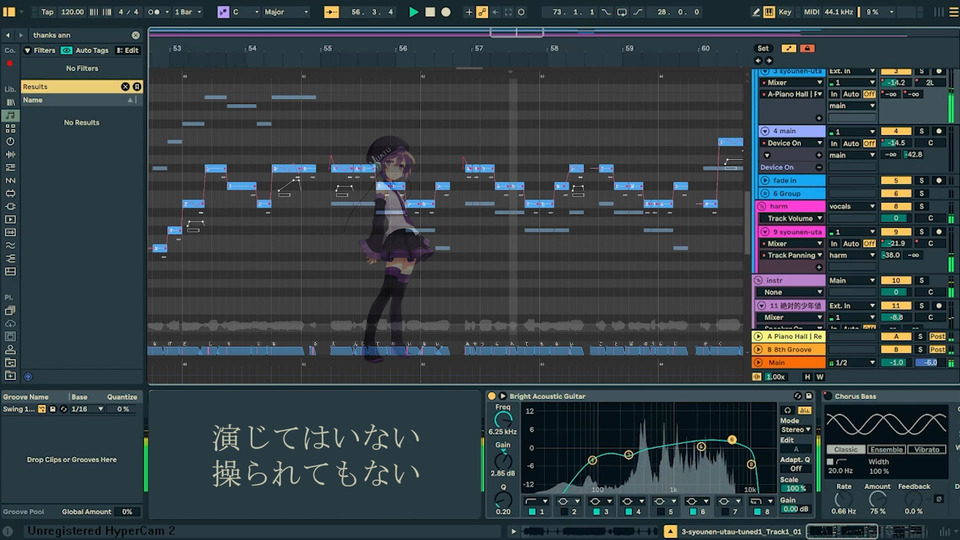Open the Stereo mode dropdown in EQ
Image resolution: width=960 pixels, height=540 pixels.
click(796, 430)
